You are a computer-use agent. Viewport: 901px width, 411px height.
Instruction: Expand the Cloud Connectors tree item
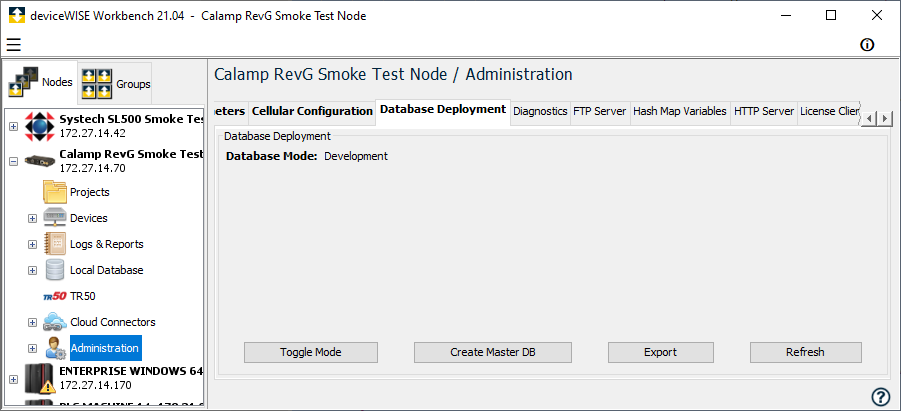click(33, 322)
